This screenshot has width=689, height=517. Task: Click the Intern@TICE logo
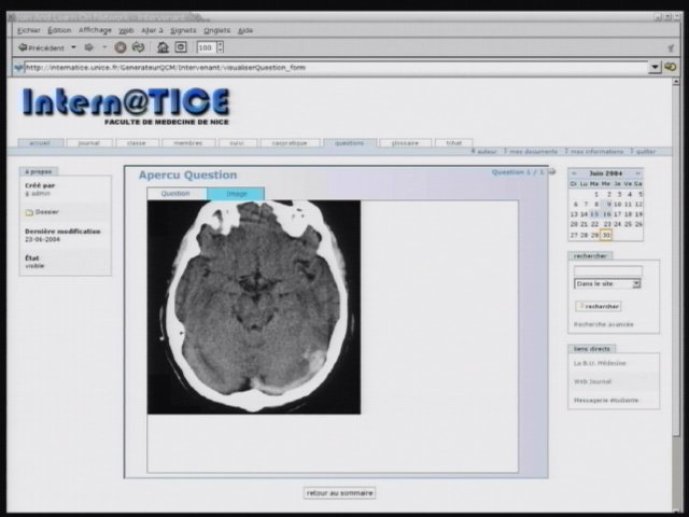tap(126, 106)
